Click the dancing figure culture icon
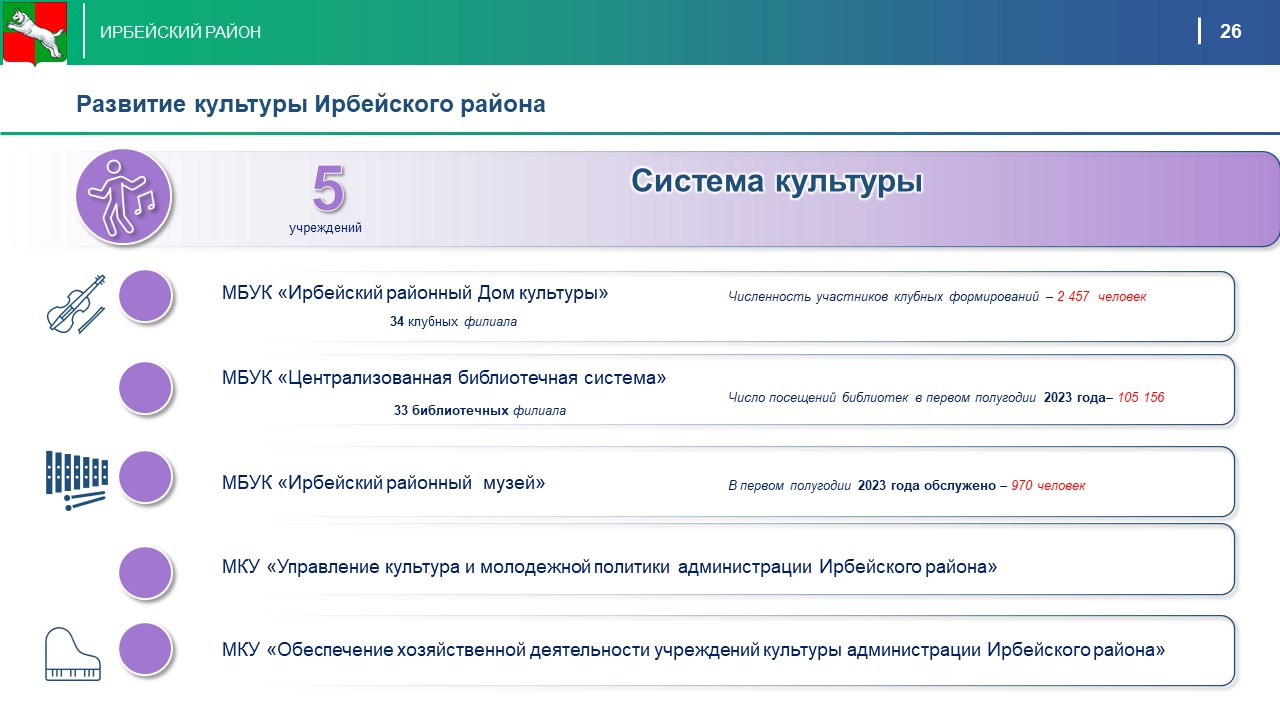 pyautogui.click(x=124, y=196)
